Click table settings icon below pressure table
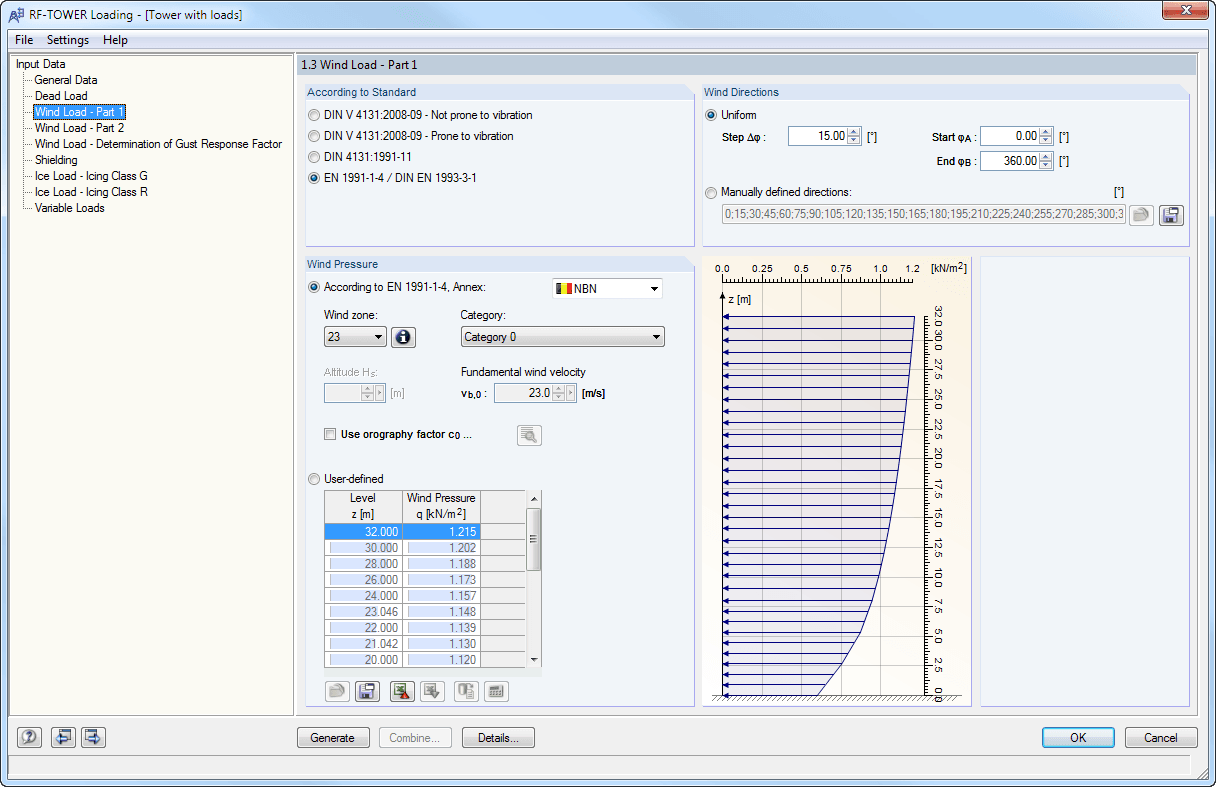Viewport: 1216px width, 787px height. [497, 690]
